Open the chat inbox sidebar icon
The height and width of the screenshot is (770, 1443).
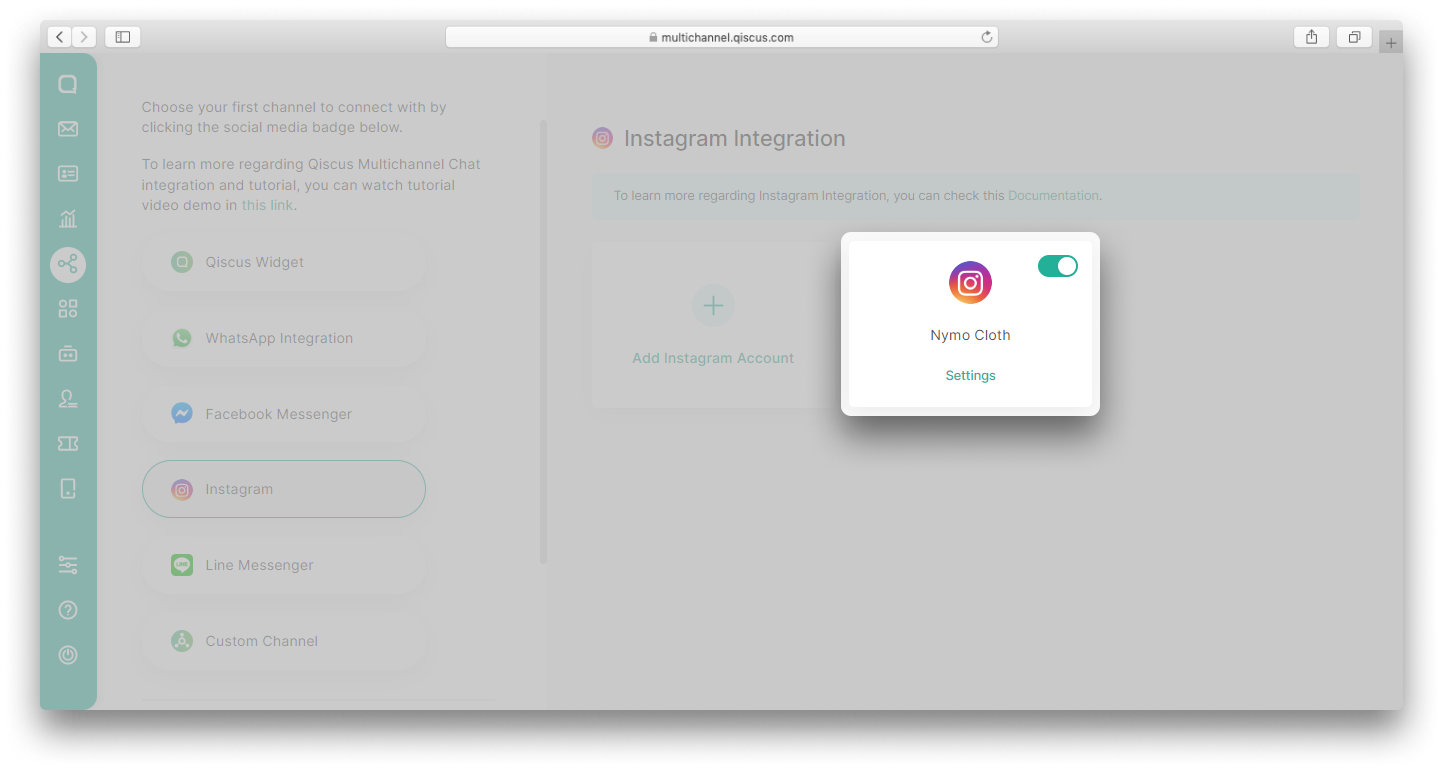(x=68, y=84)
